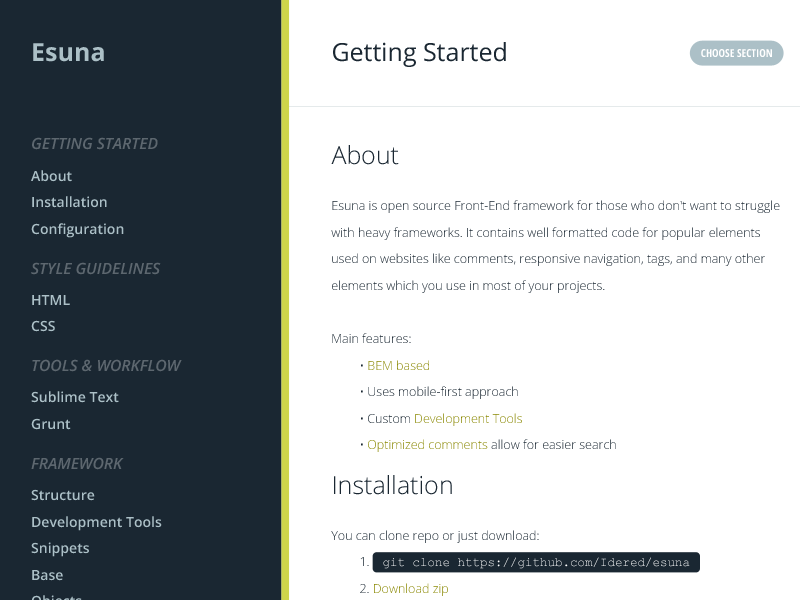Click the Optimized comments link

click(x=427, y=444)
